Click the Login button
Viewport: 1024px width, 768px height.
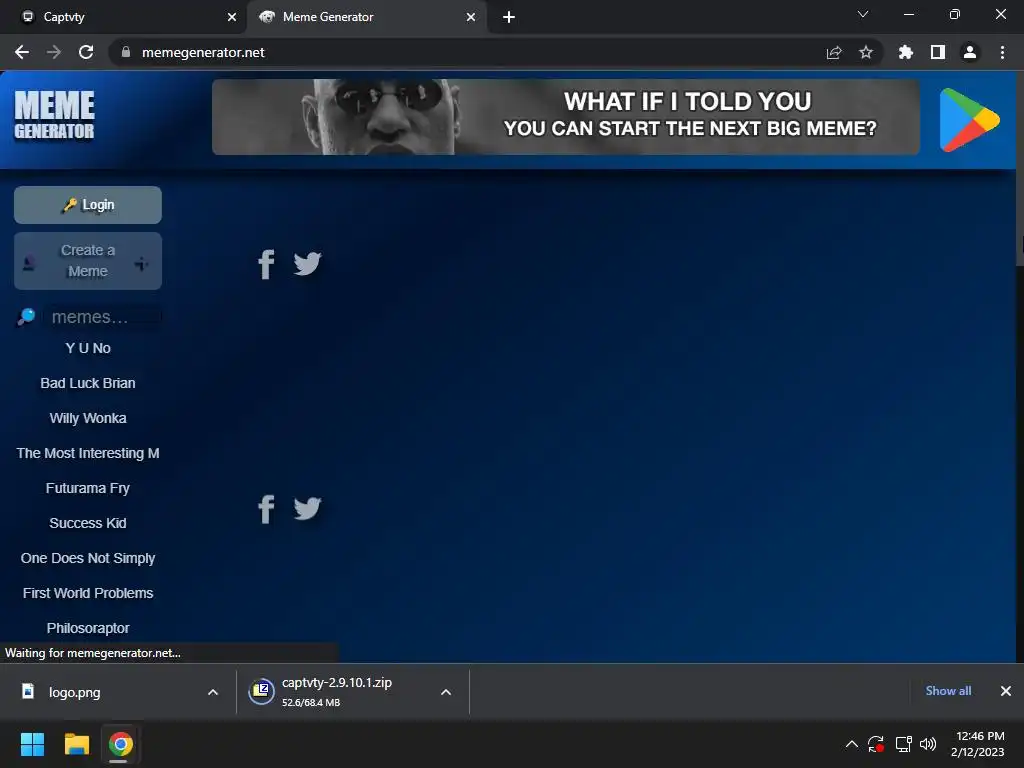point(88,205)
